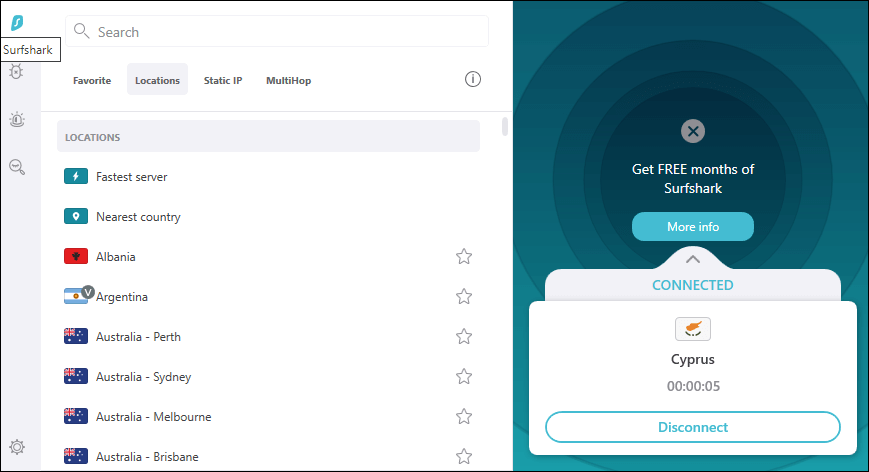This screenshot has width=869, height=472.
Task: Open the Search magnifier icon in sidebar
Action: pos(17,167)
